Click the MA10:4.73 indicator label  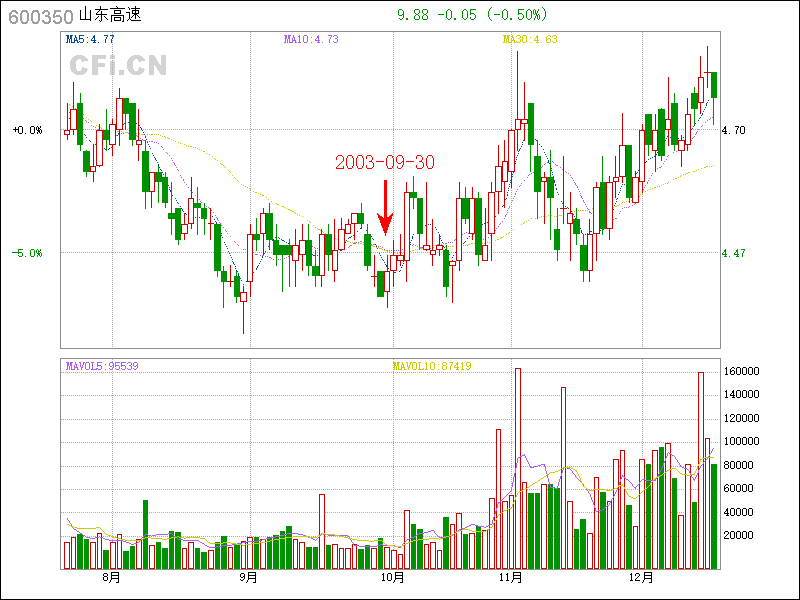311,40
